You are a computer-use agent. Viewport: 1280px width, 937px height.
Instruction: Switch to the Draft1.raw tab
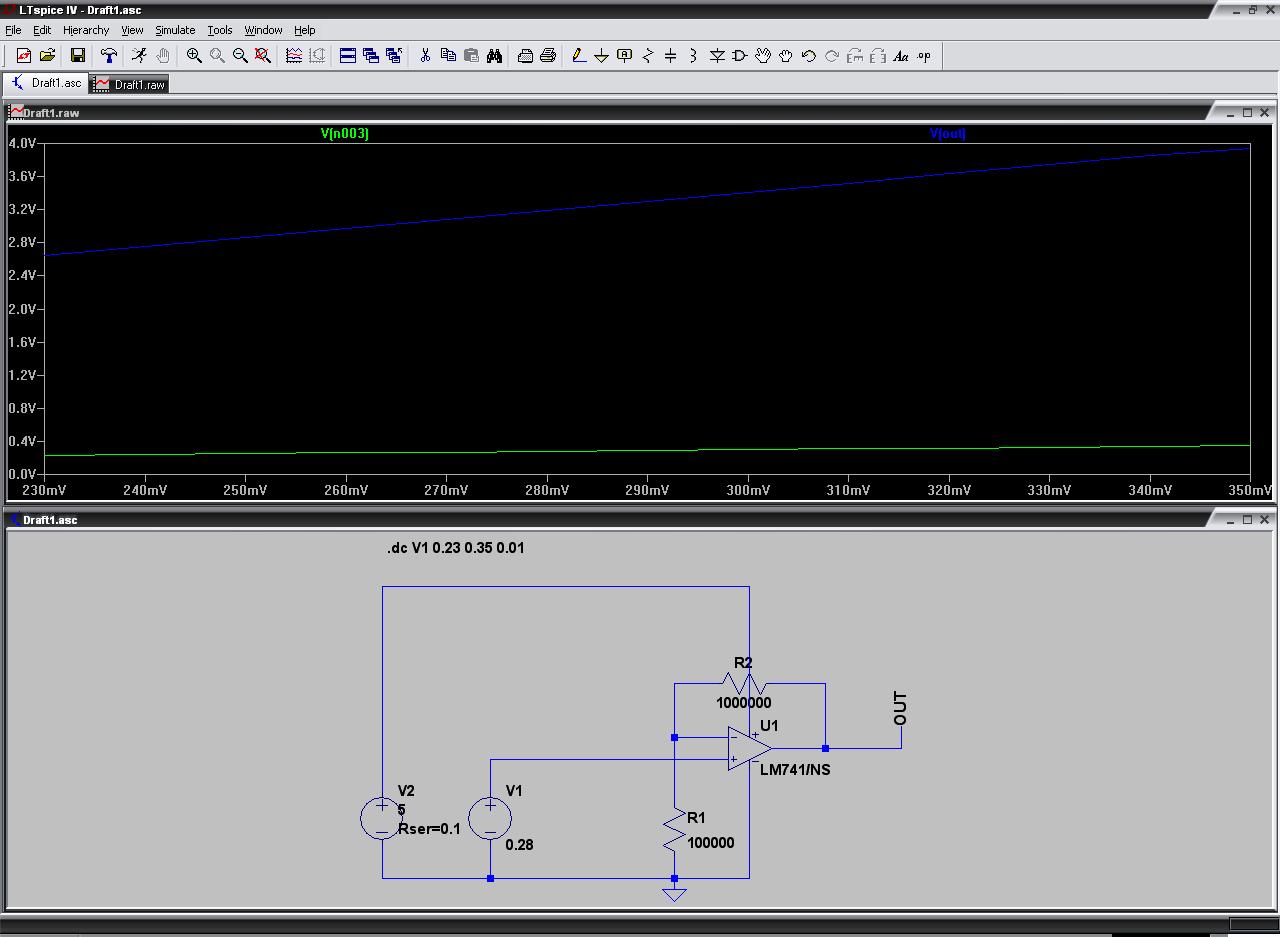pyautogui.click(x=130, y=85)
